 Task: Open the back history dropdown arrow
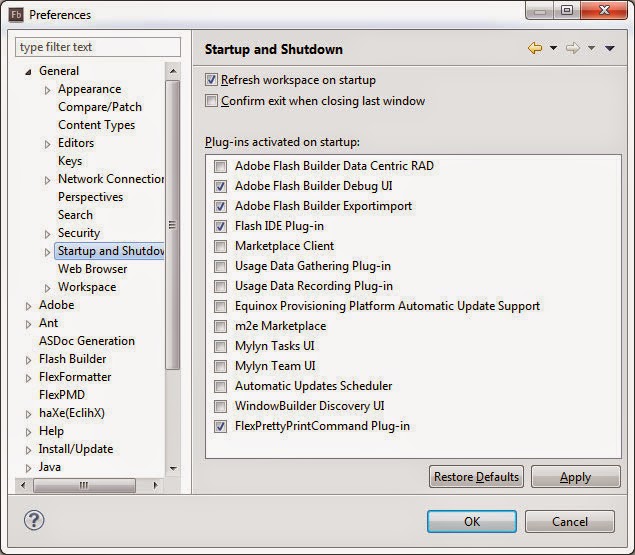[553, 48]
